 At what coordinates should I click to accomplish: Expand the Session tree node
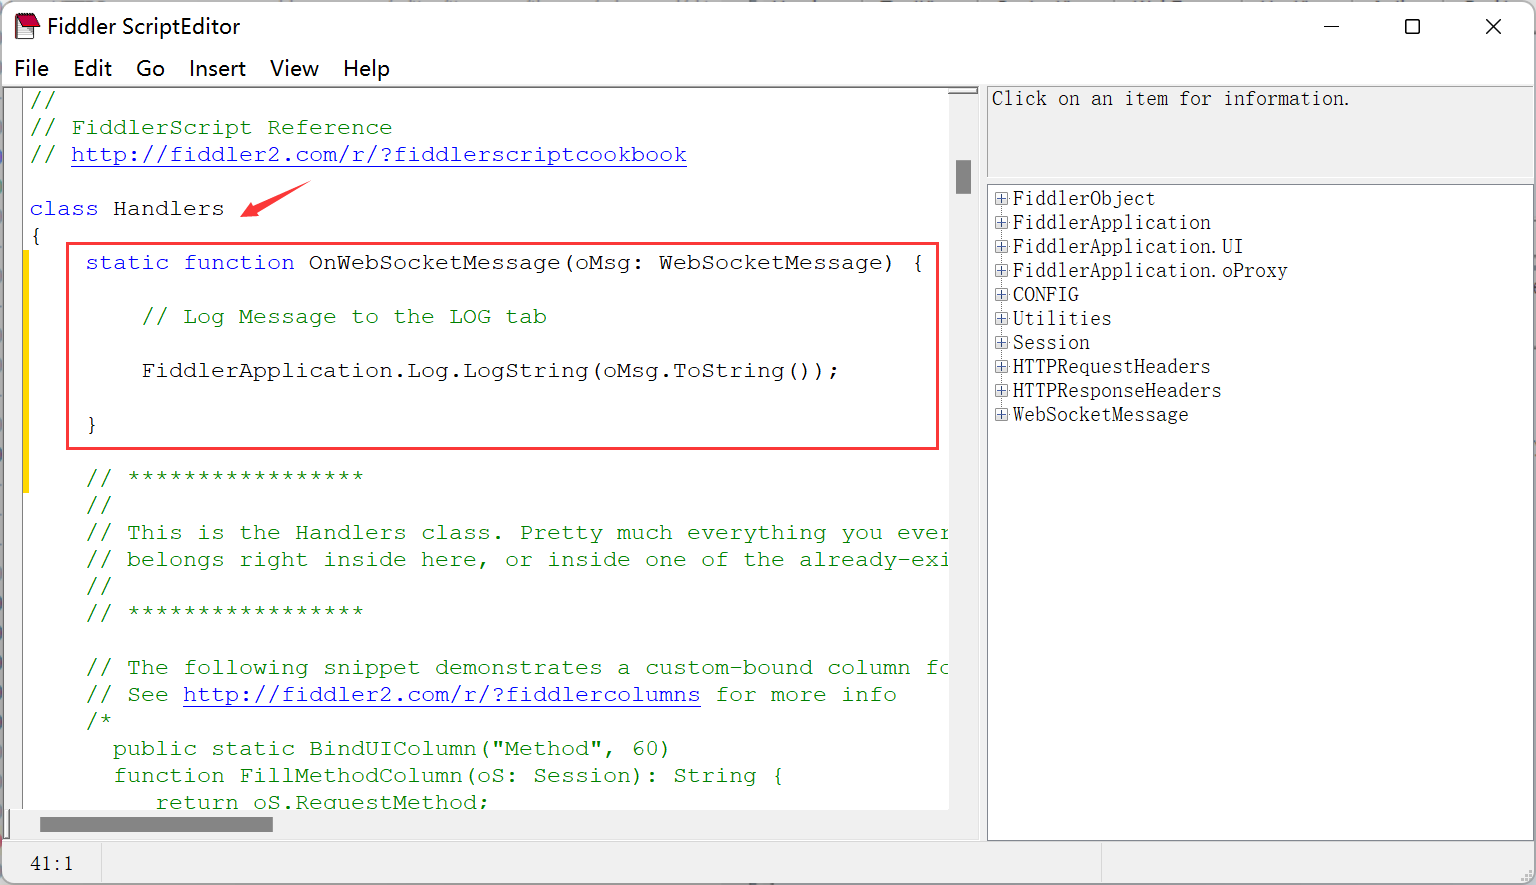[x=1001, y=342]
